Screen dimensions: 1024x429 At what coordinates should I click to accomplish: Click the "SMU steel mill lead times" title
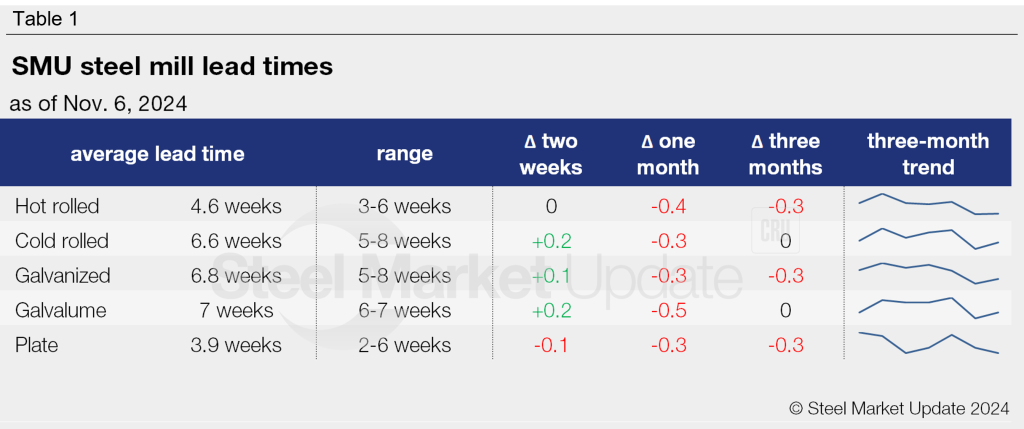[x=172, y=67]
